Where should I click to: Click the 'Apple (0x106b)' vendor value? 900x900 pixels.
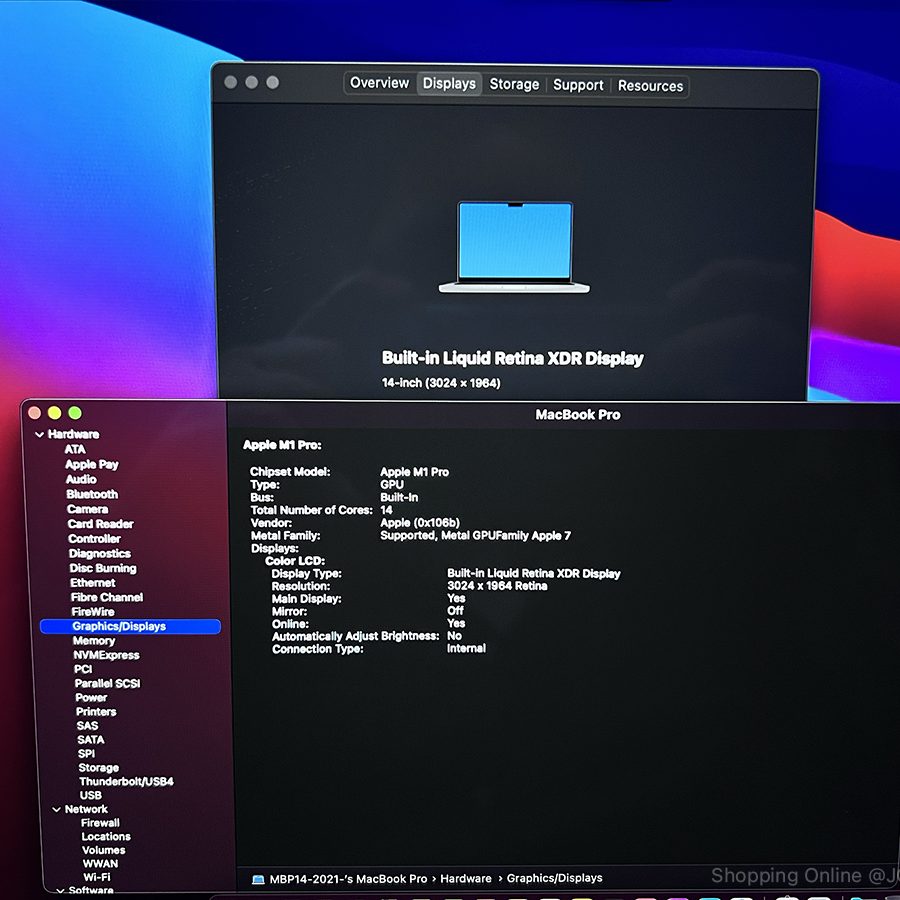point(420,523)
